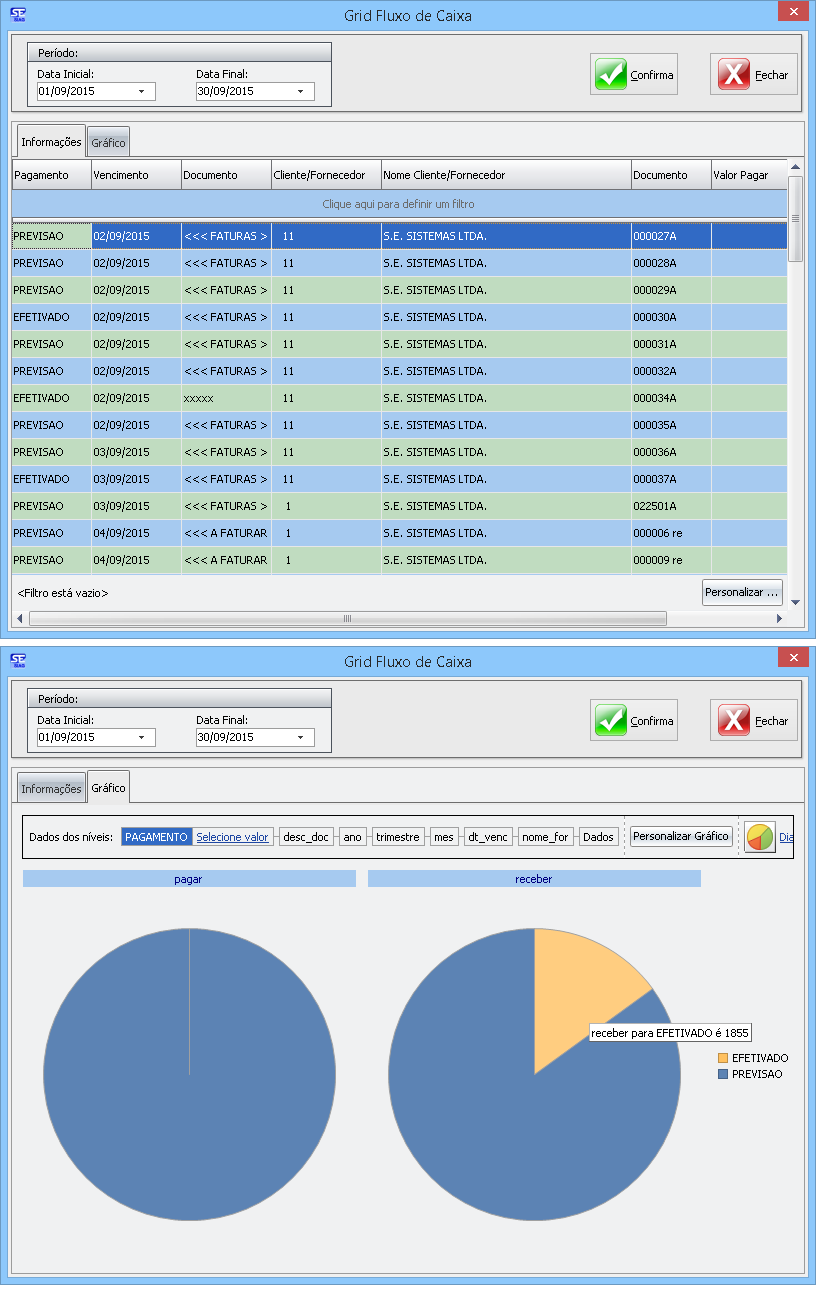820x1292 pixels.
Task: Open Data Final dropdown in bottom window
Action: pyautogui.click(x=300, y=738)
